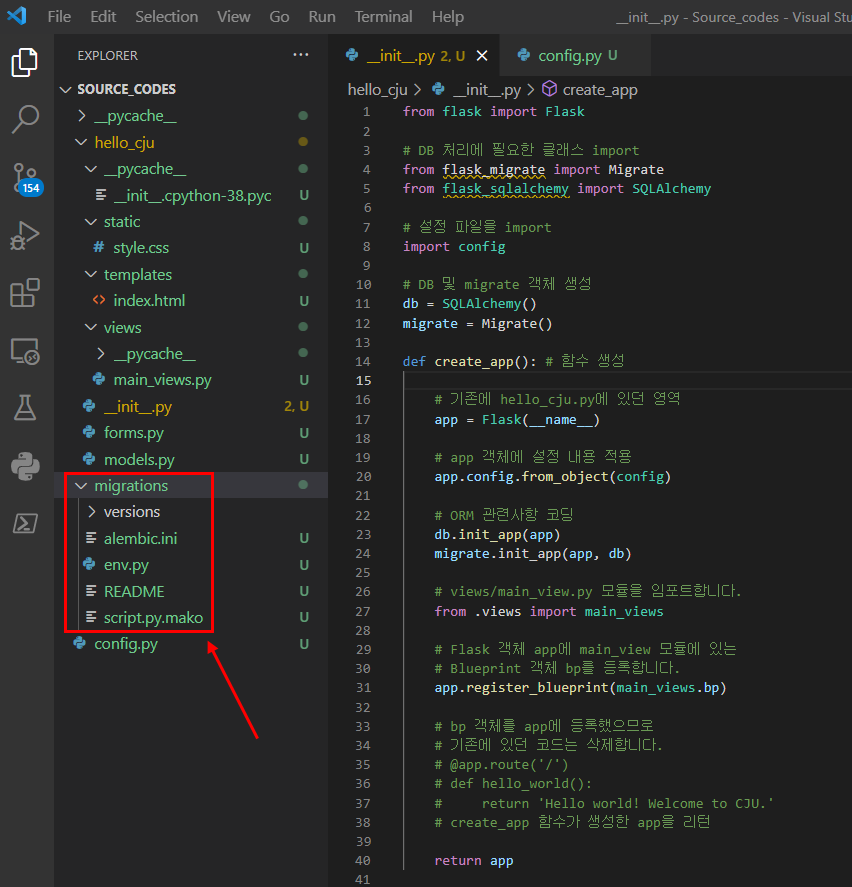Open the Remote Explorer view

point(25,351)
